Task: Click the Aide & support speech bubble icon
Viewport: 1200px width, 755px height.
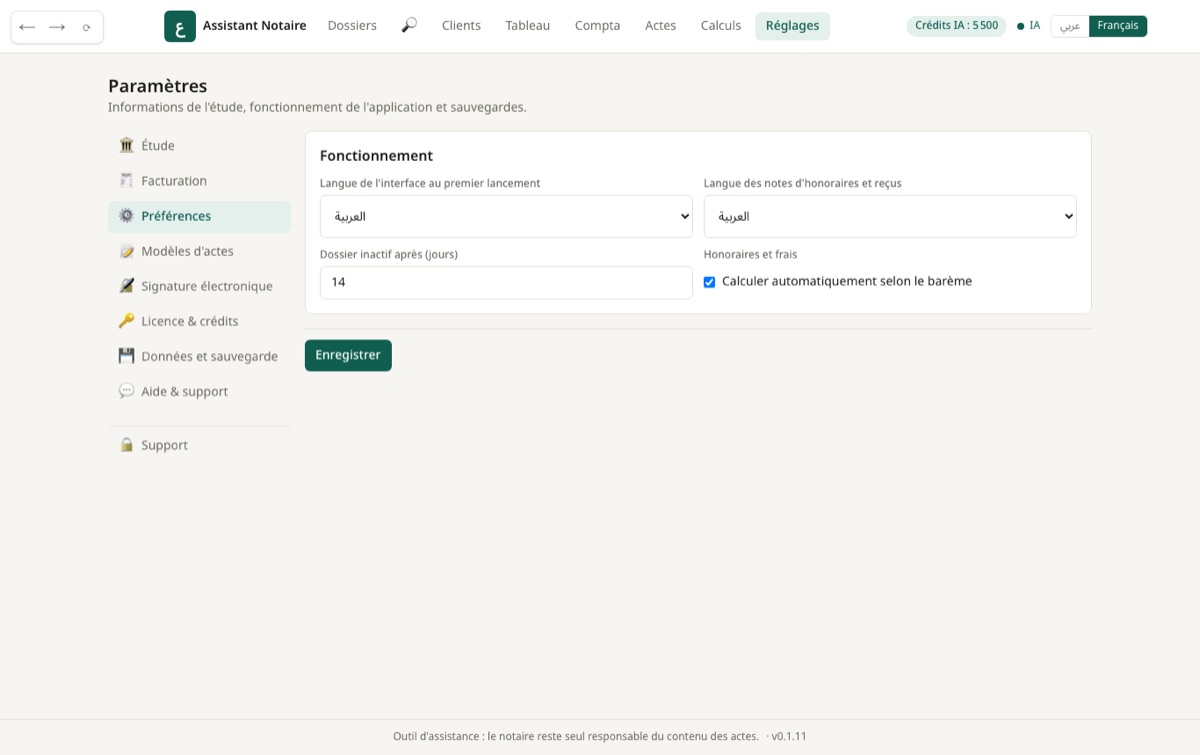Action: [126, 391]
